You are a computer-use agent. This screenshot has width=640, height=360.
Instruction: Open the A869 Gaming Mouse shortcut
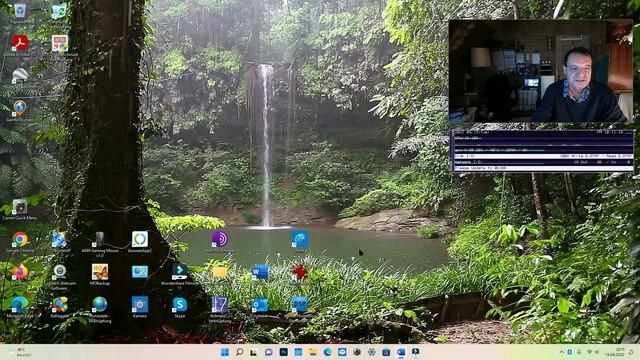point(99,239)
